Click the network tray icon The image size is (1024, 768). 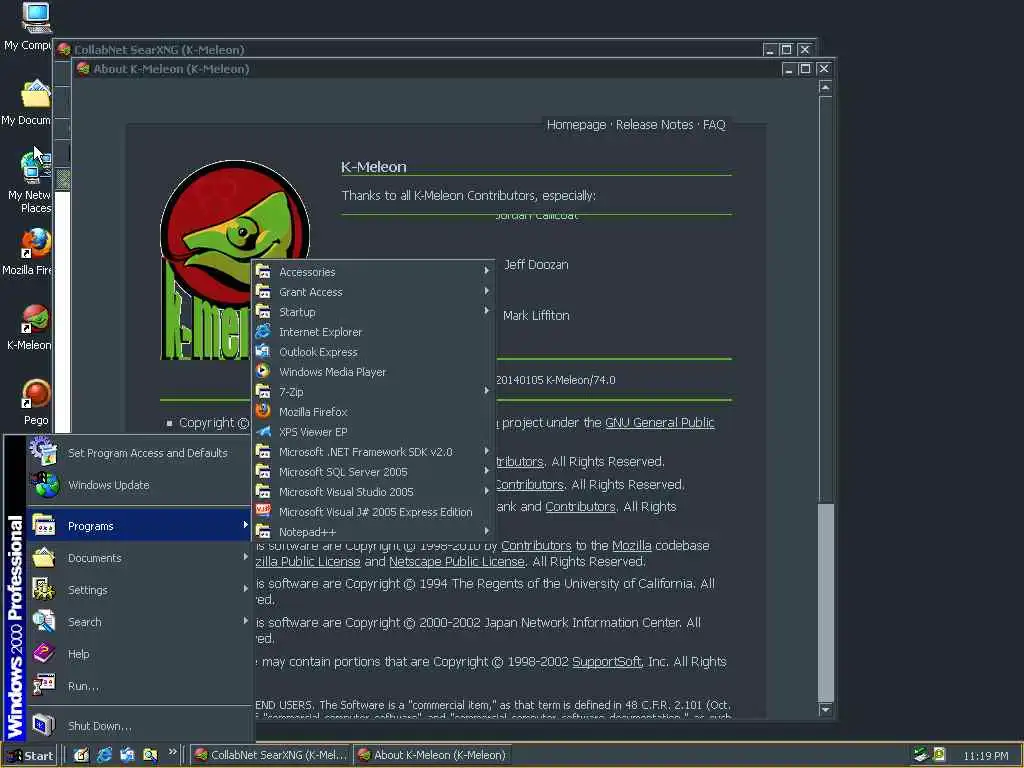(x=921, y=755)
